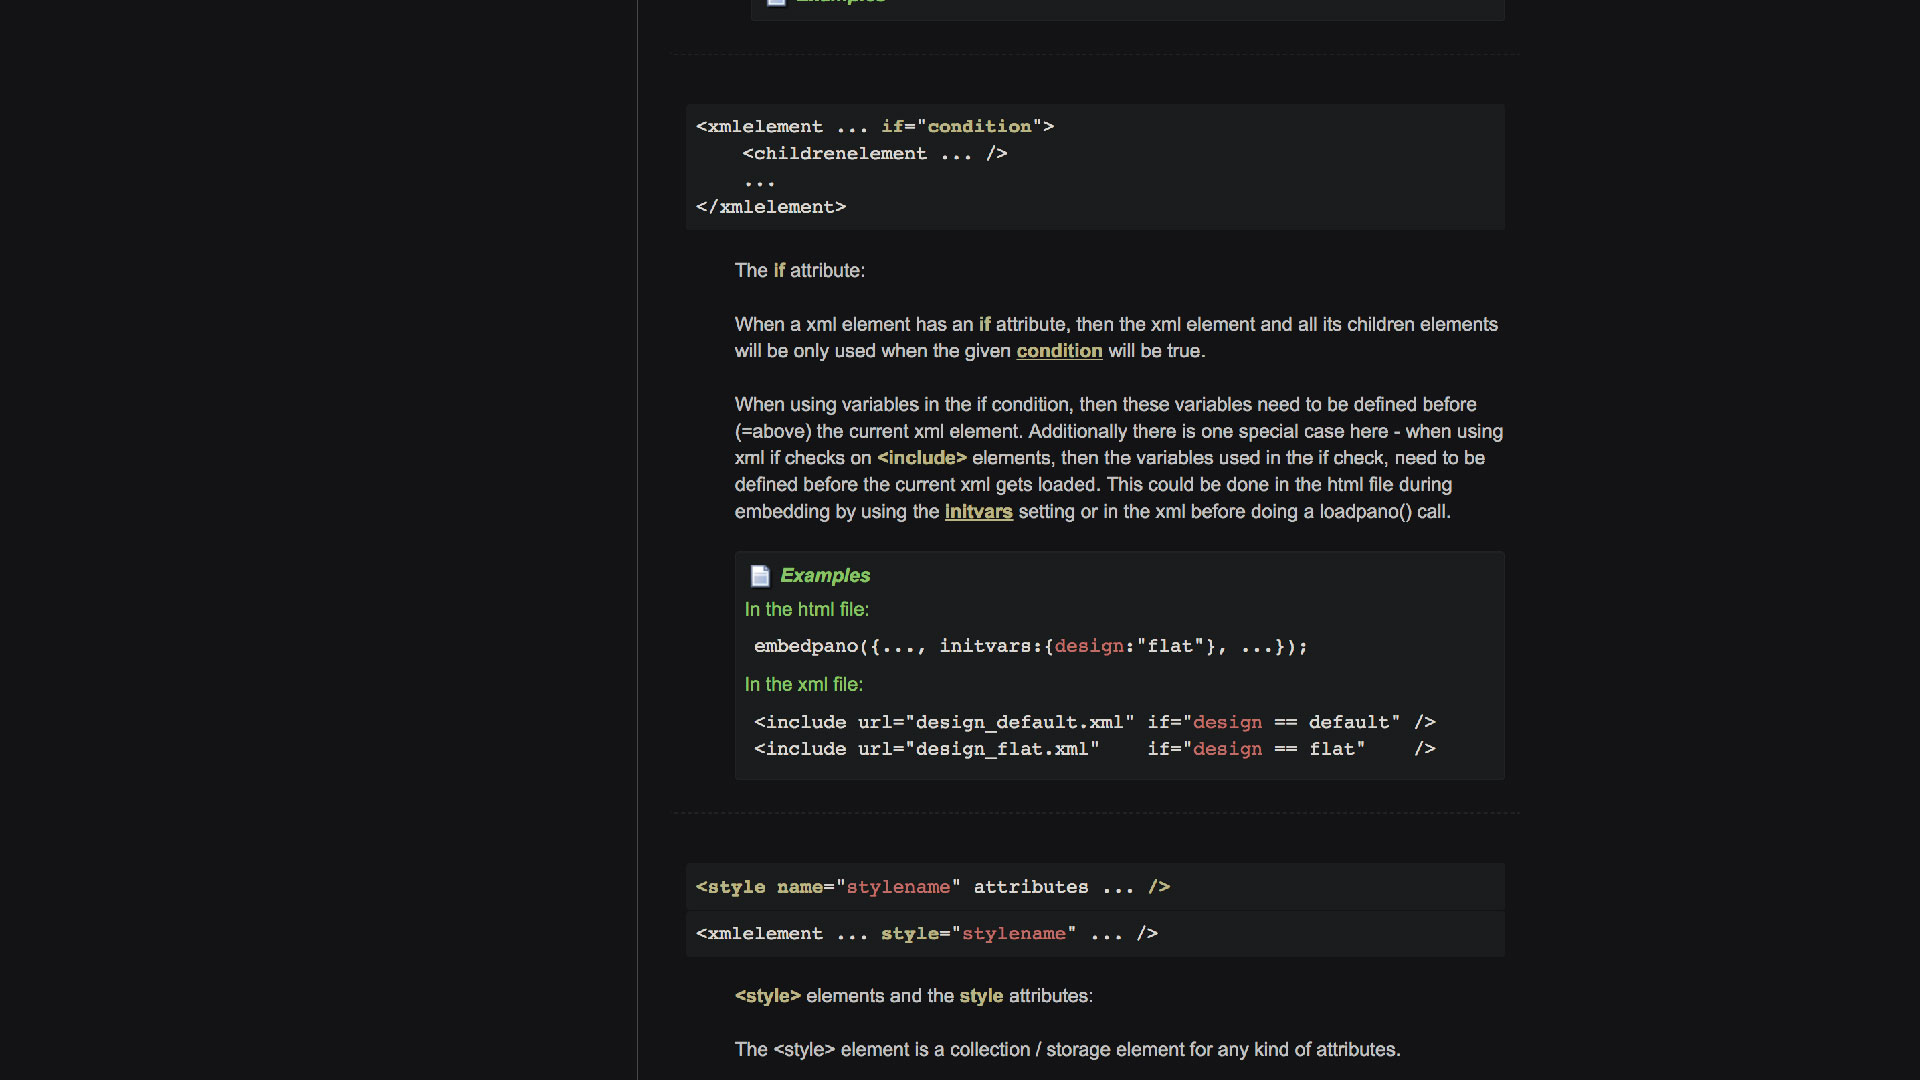Viewport: 1920px width, 1080px height.
Task: Open the 'condition' link in paragraph
Action: point(1059,351)
